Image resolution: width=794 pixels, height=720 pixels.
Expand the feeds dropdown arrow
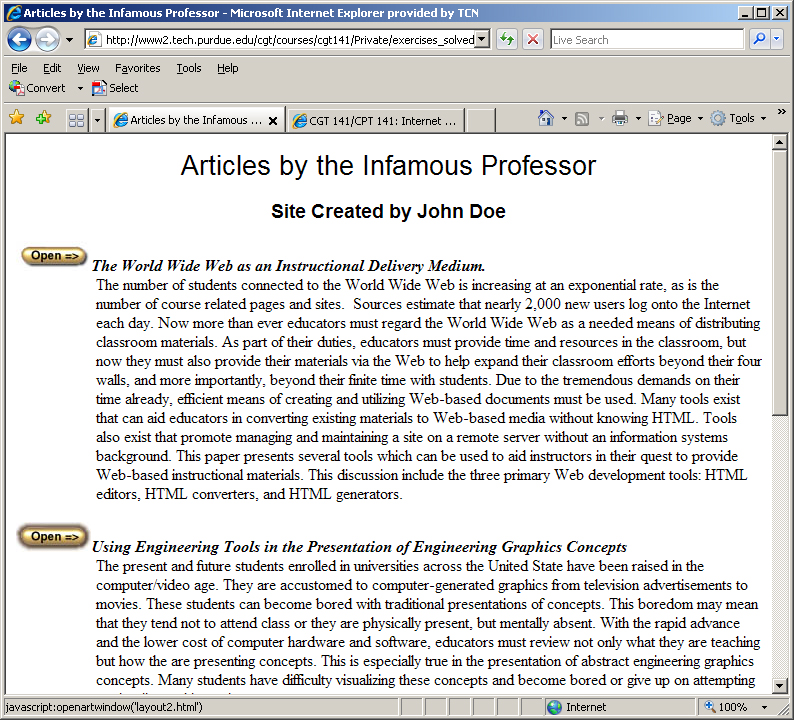tap(601, 118)
